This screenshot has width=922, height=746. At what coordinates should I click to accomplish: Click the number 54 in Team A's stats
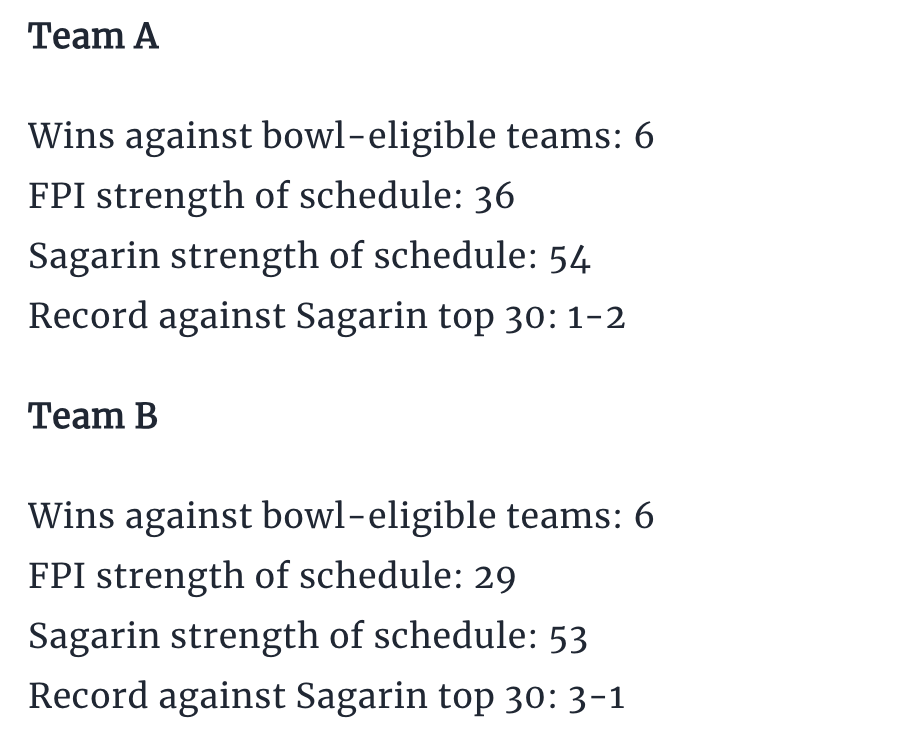point(570,256)
